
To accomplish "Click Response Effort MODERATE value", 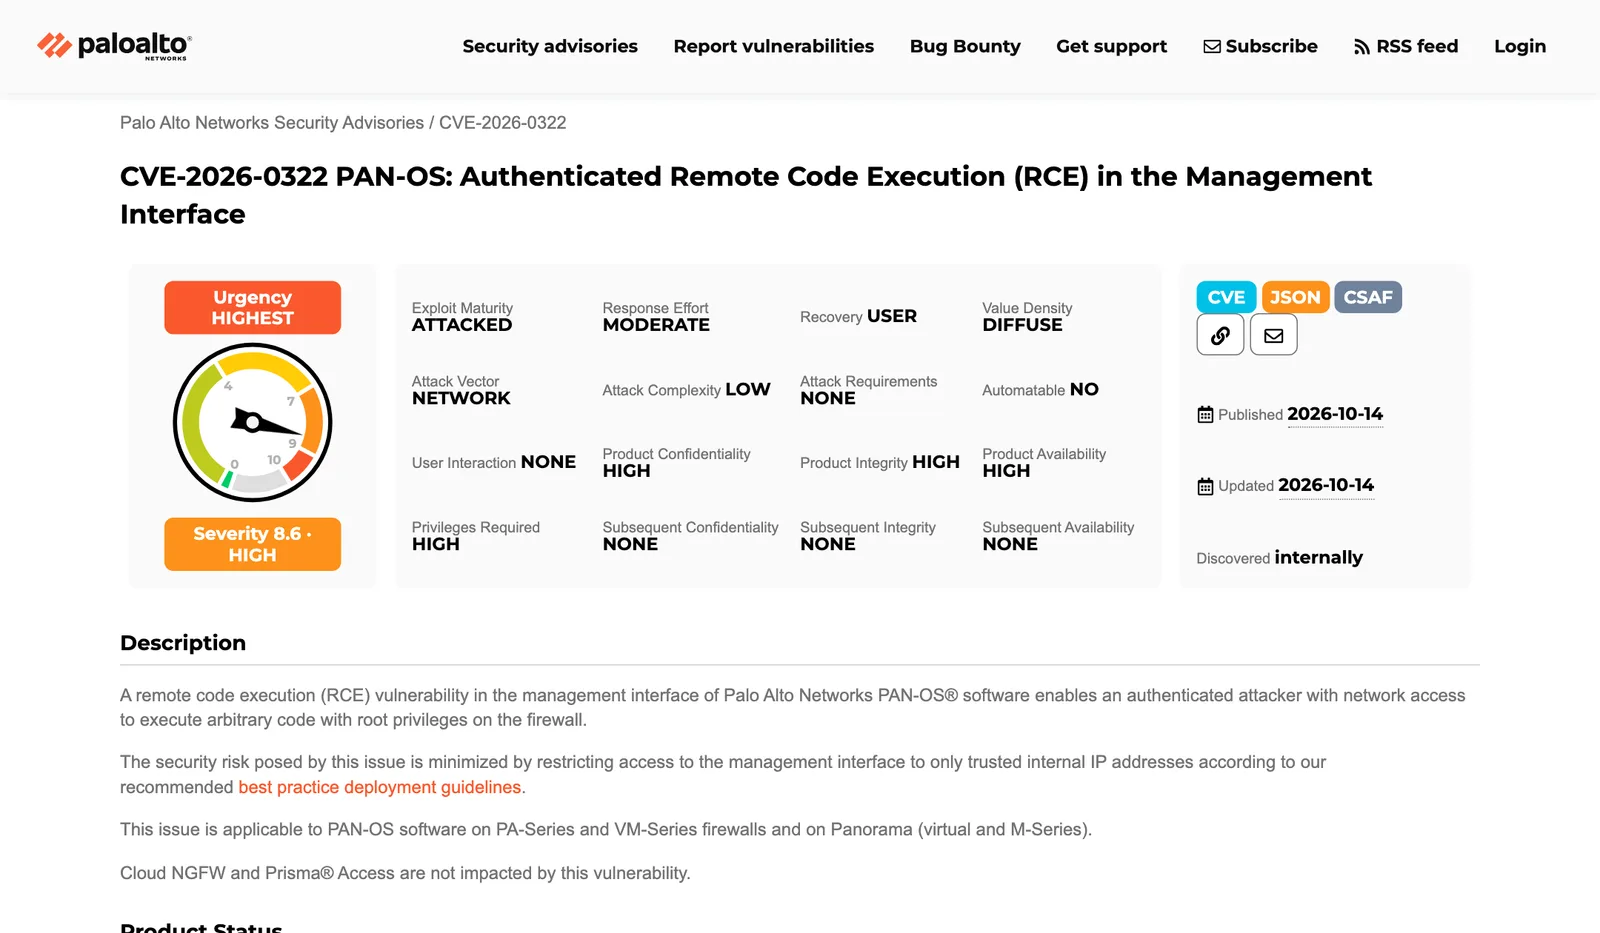I will 656,325.
